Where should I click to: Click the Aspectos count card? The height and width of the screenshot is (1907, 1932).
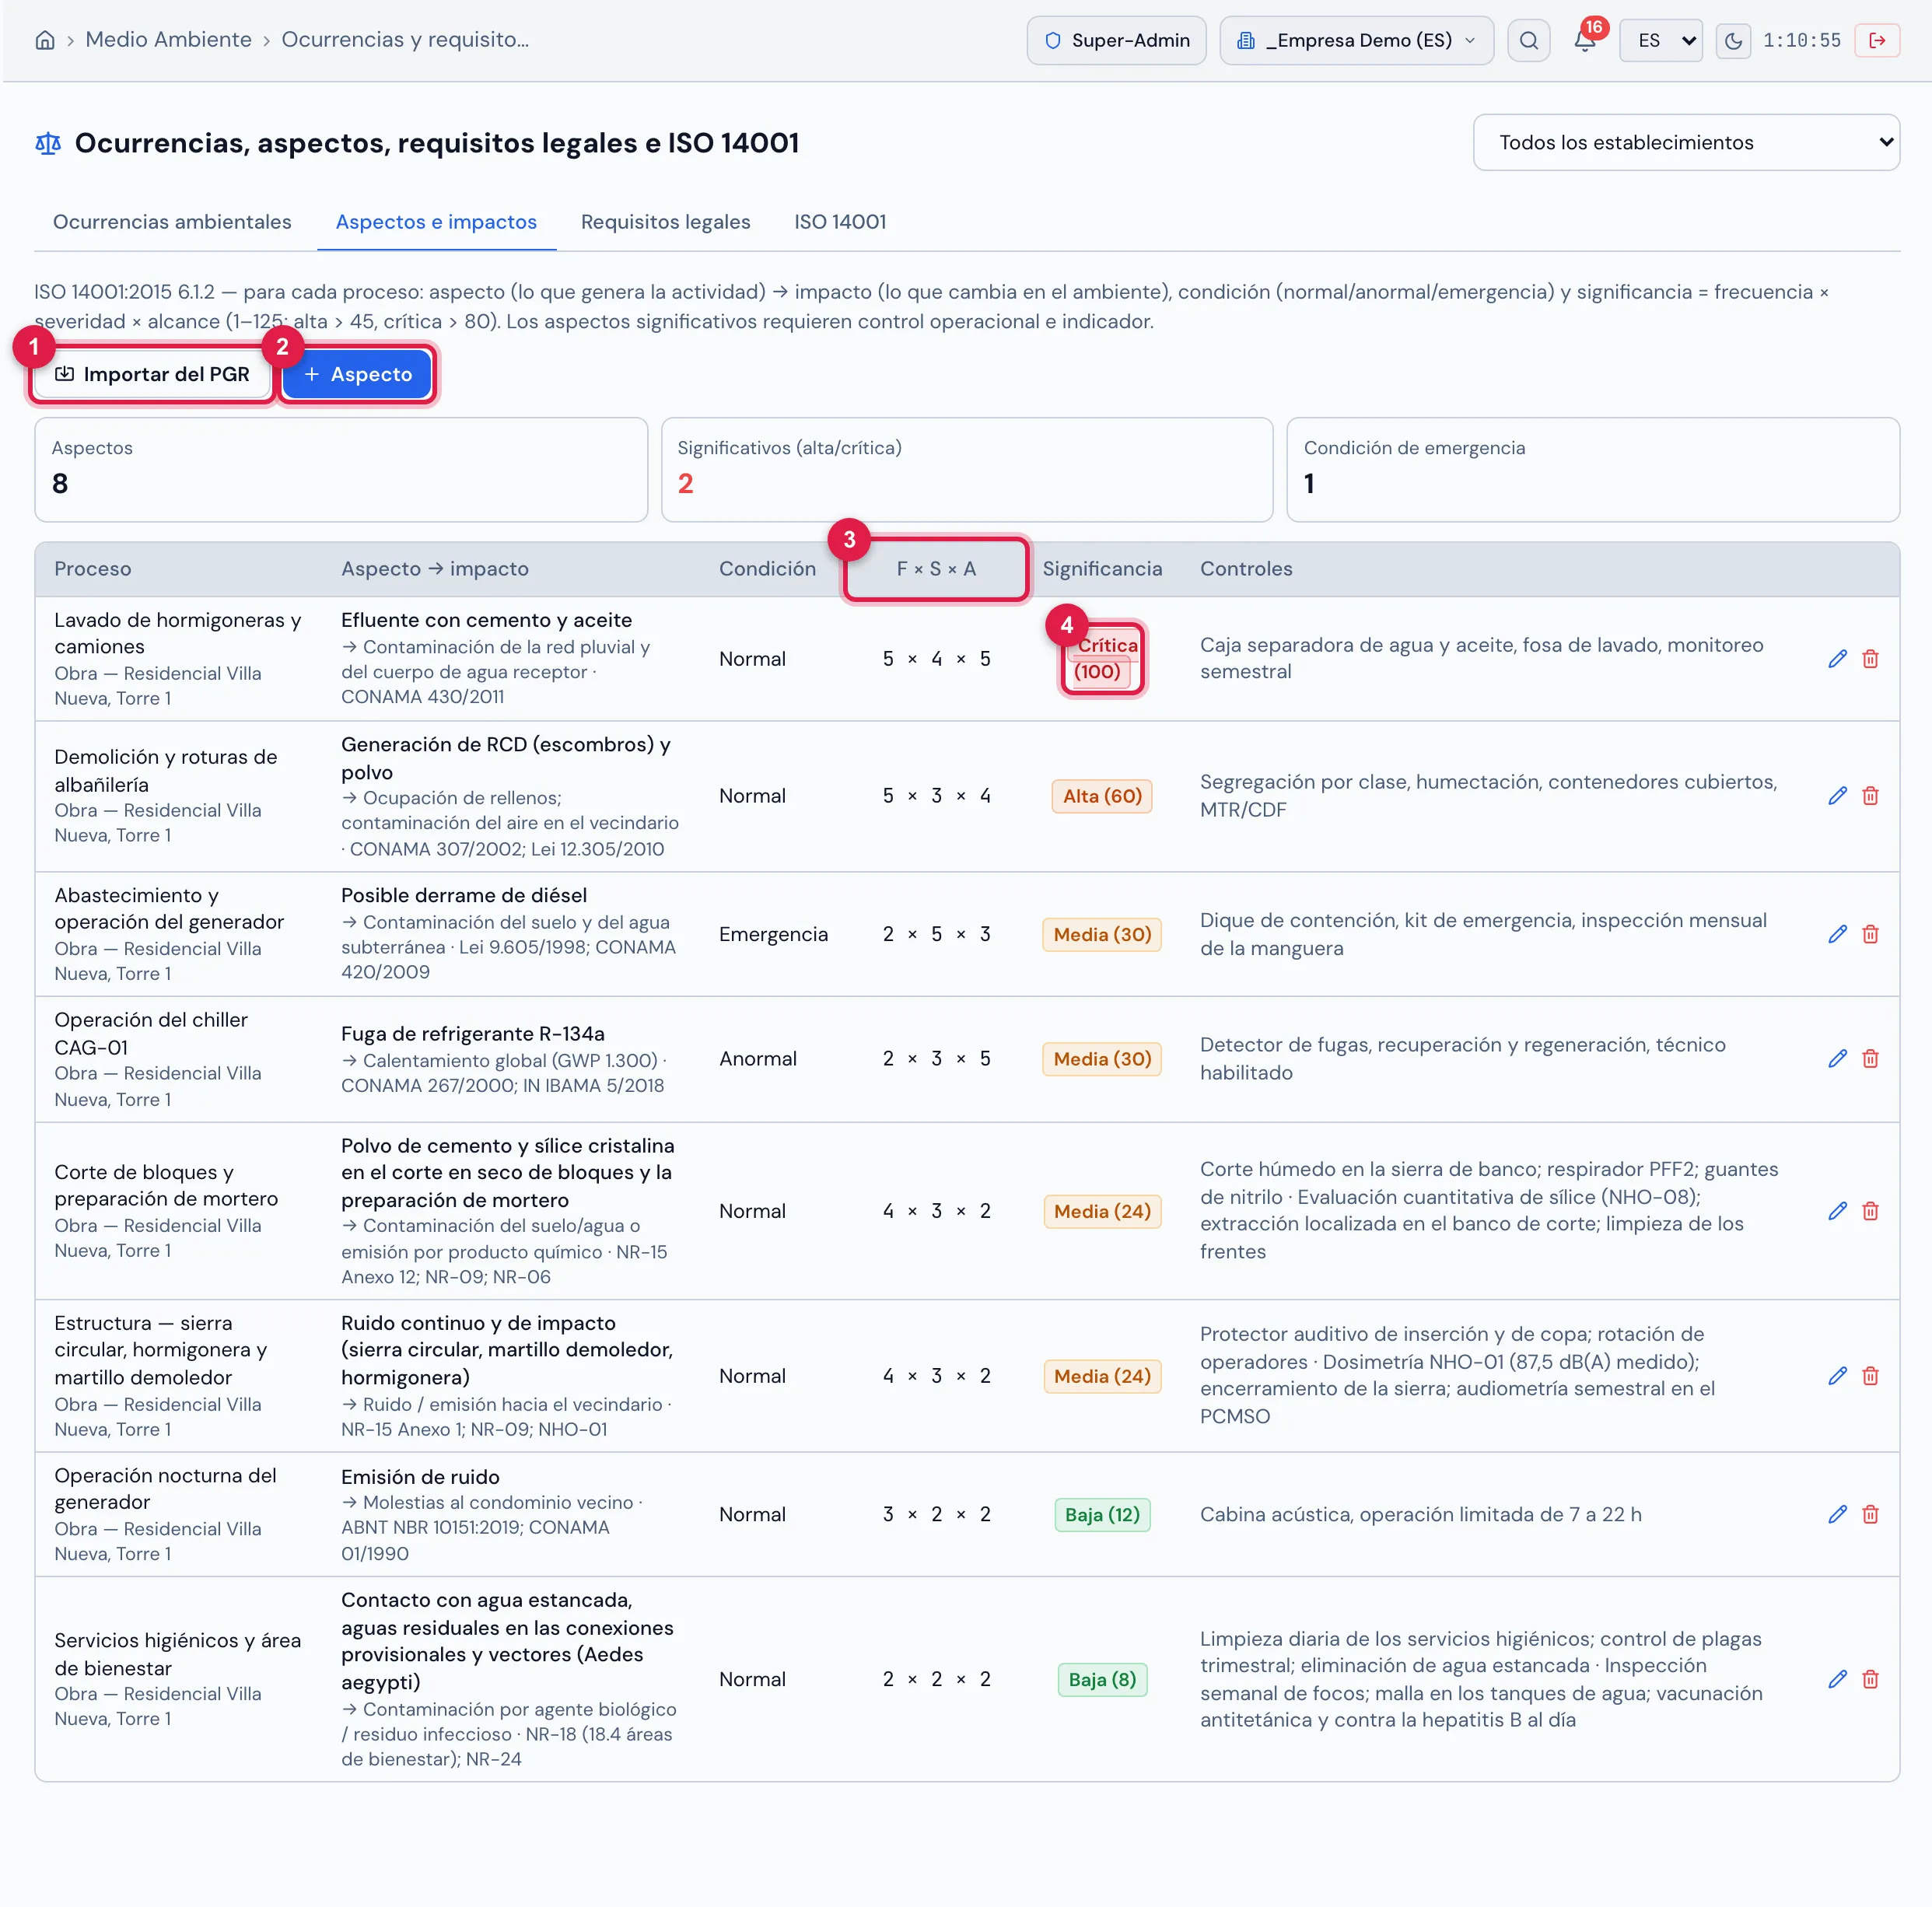pos(341,469)
